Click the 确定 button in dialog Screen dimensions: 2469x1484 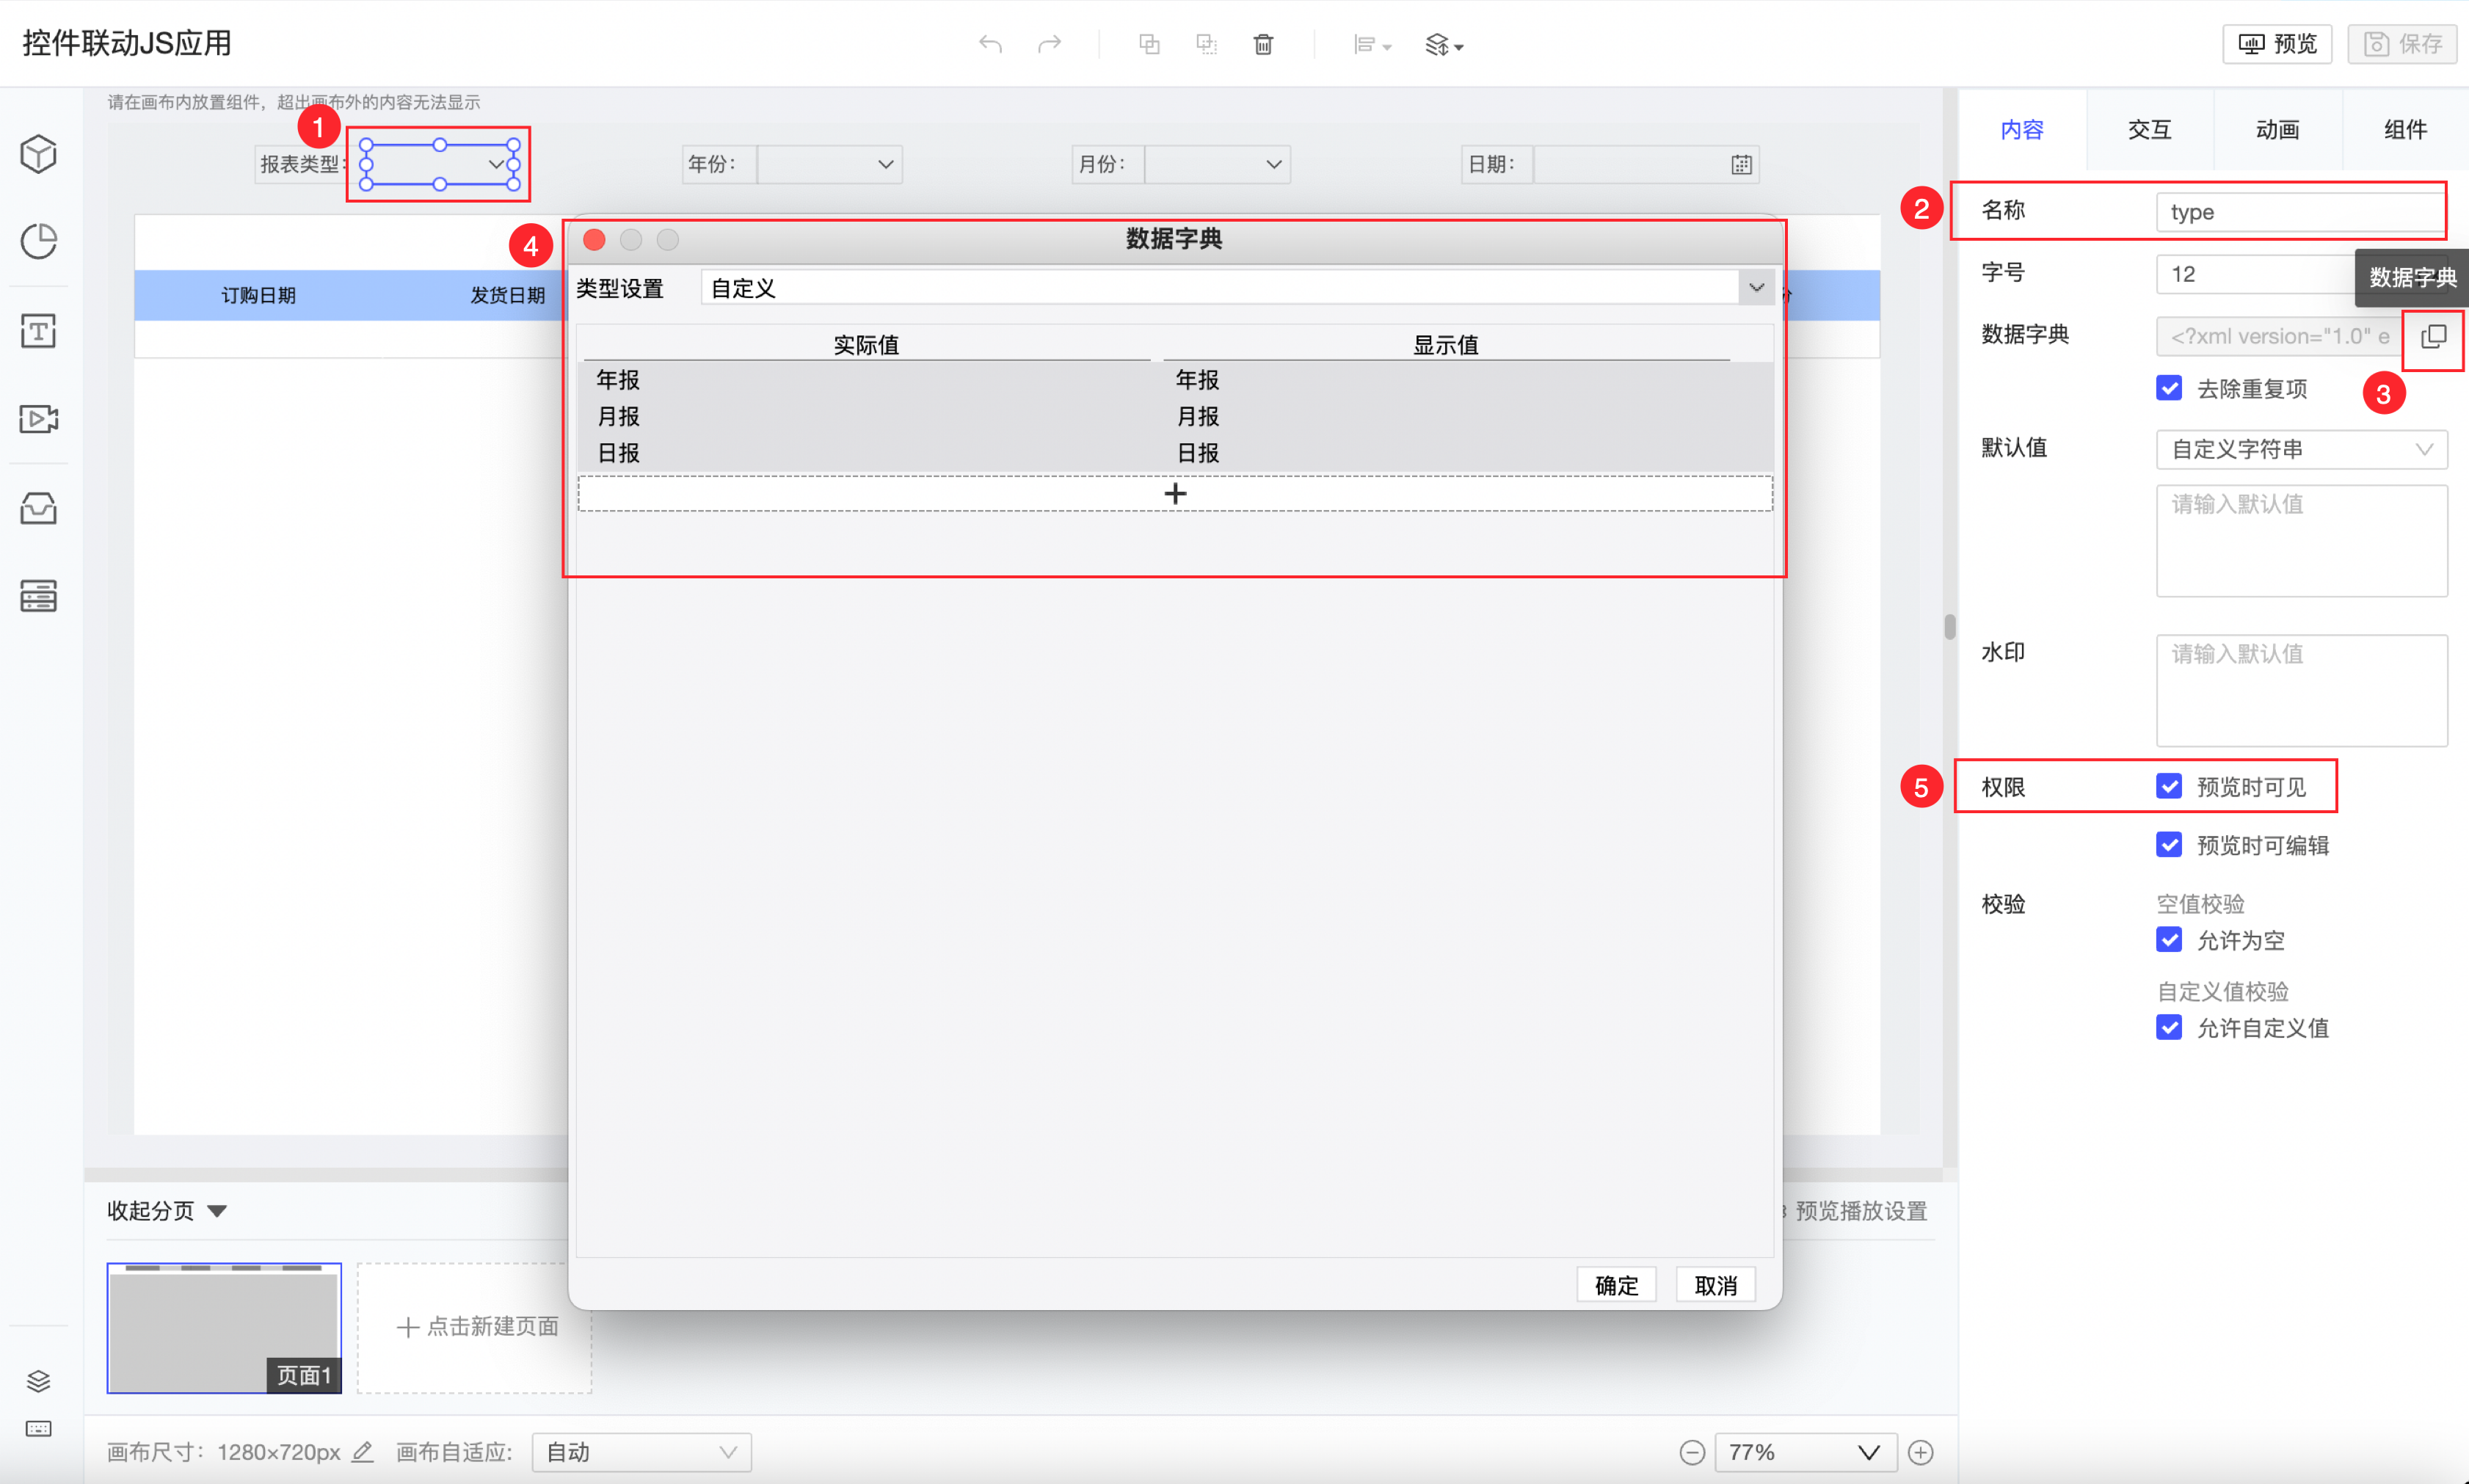(1616, 1285)
